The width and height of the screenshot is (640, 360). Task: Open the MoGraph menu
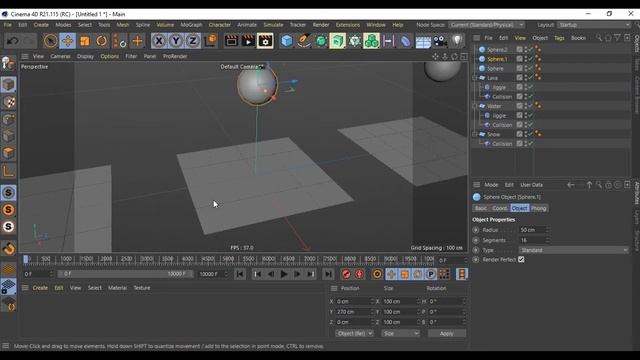[191, 25]
